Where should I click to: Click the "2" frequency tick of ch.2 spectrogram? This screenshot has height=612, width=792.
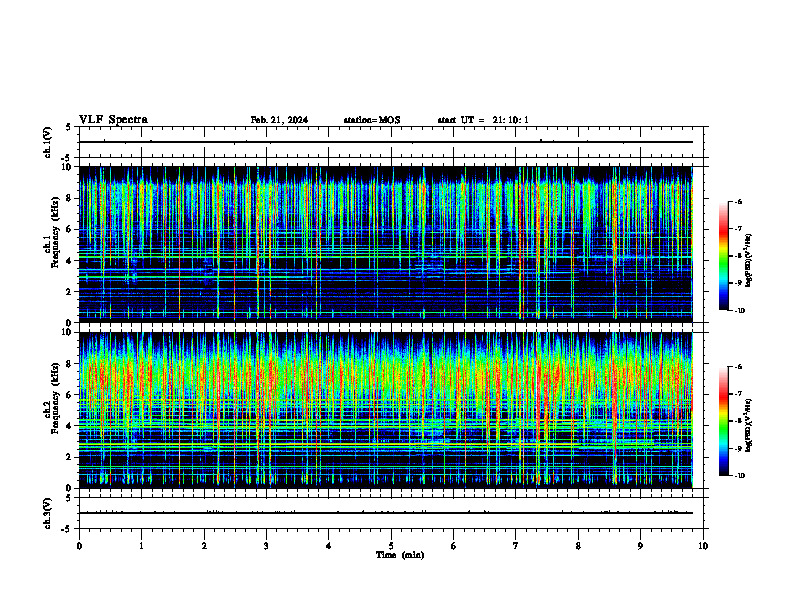(70, 457)
